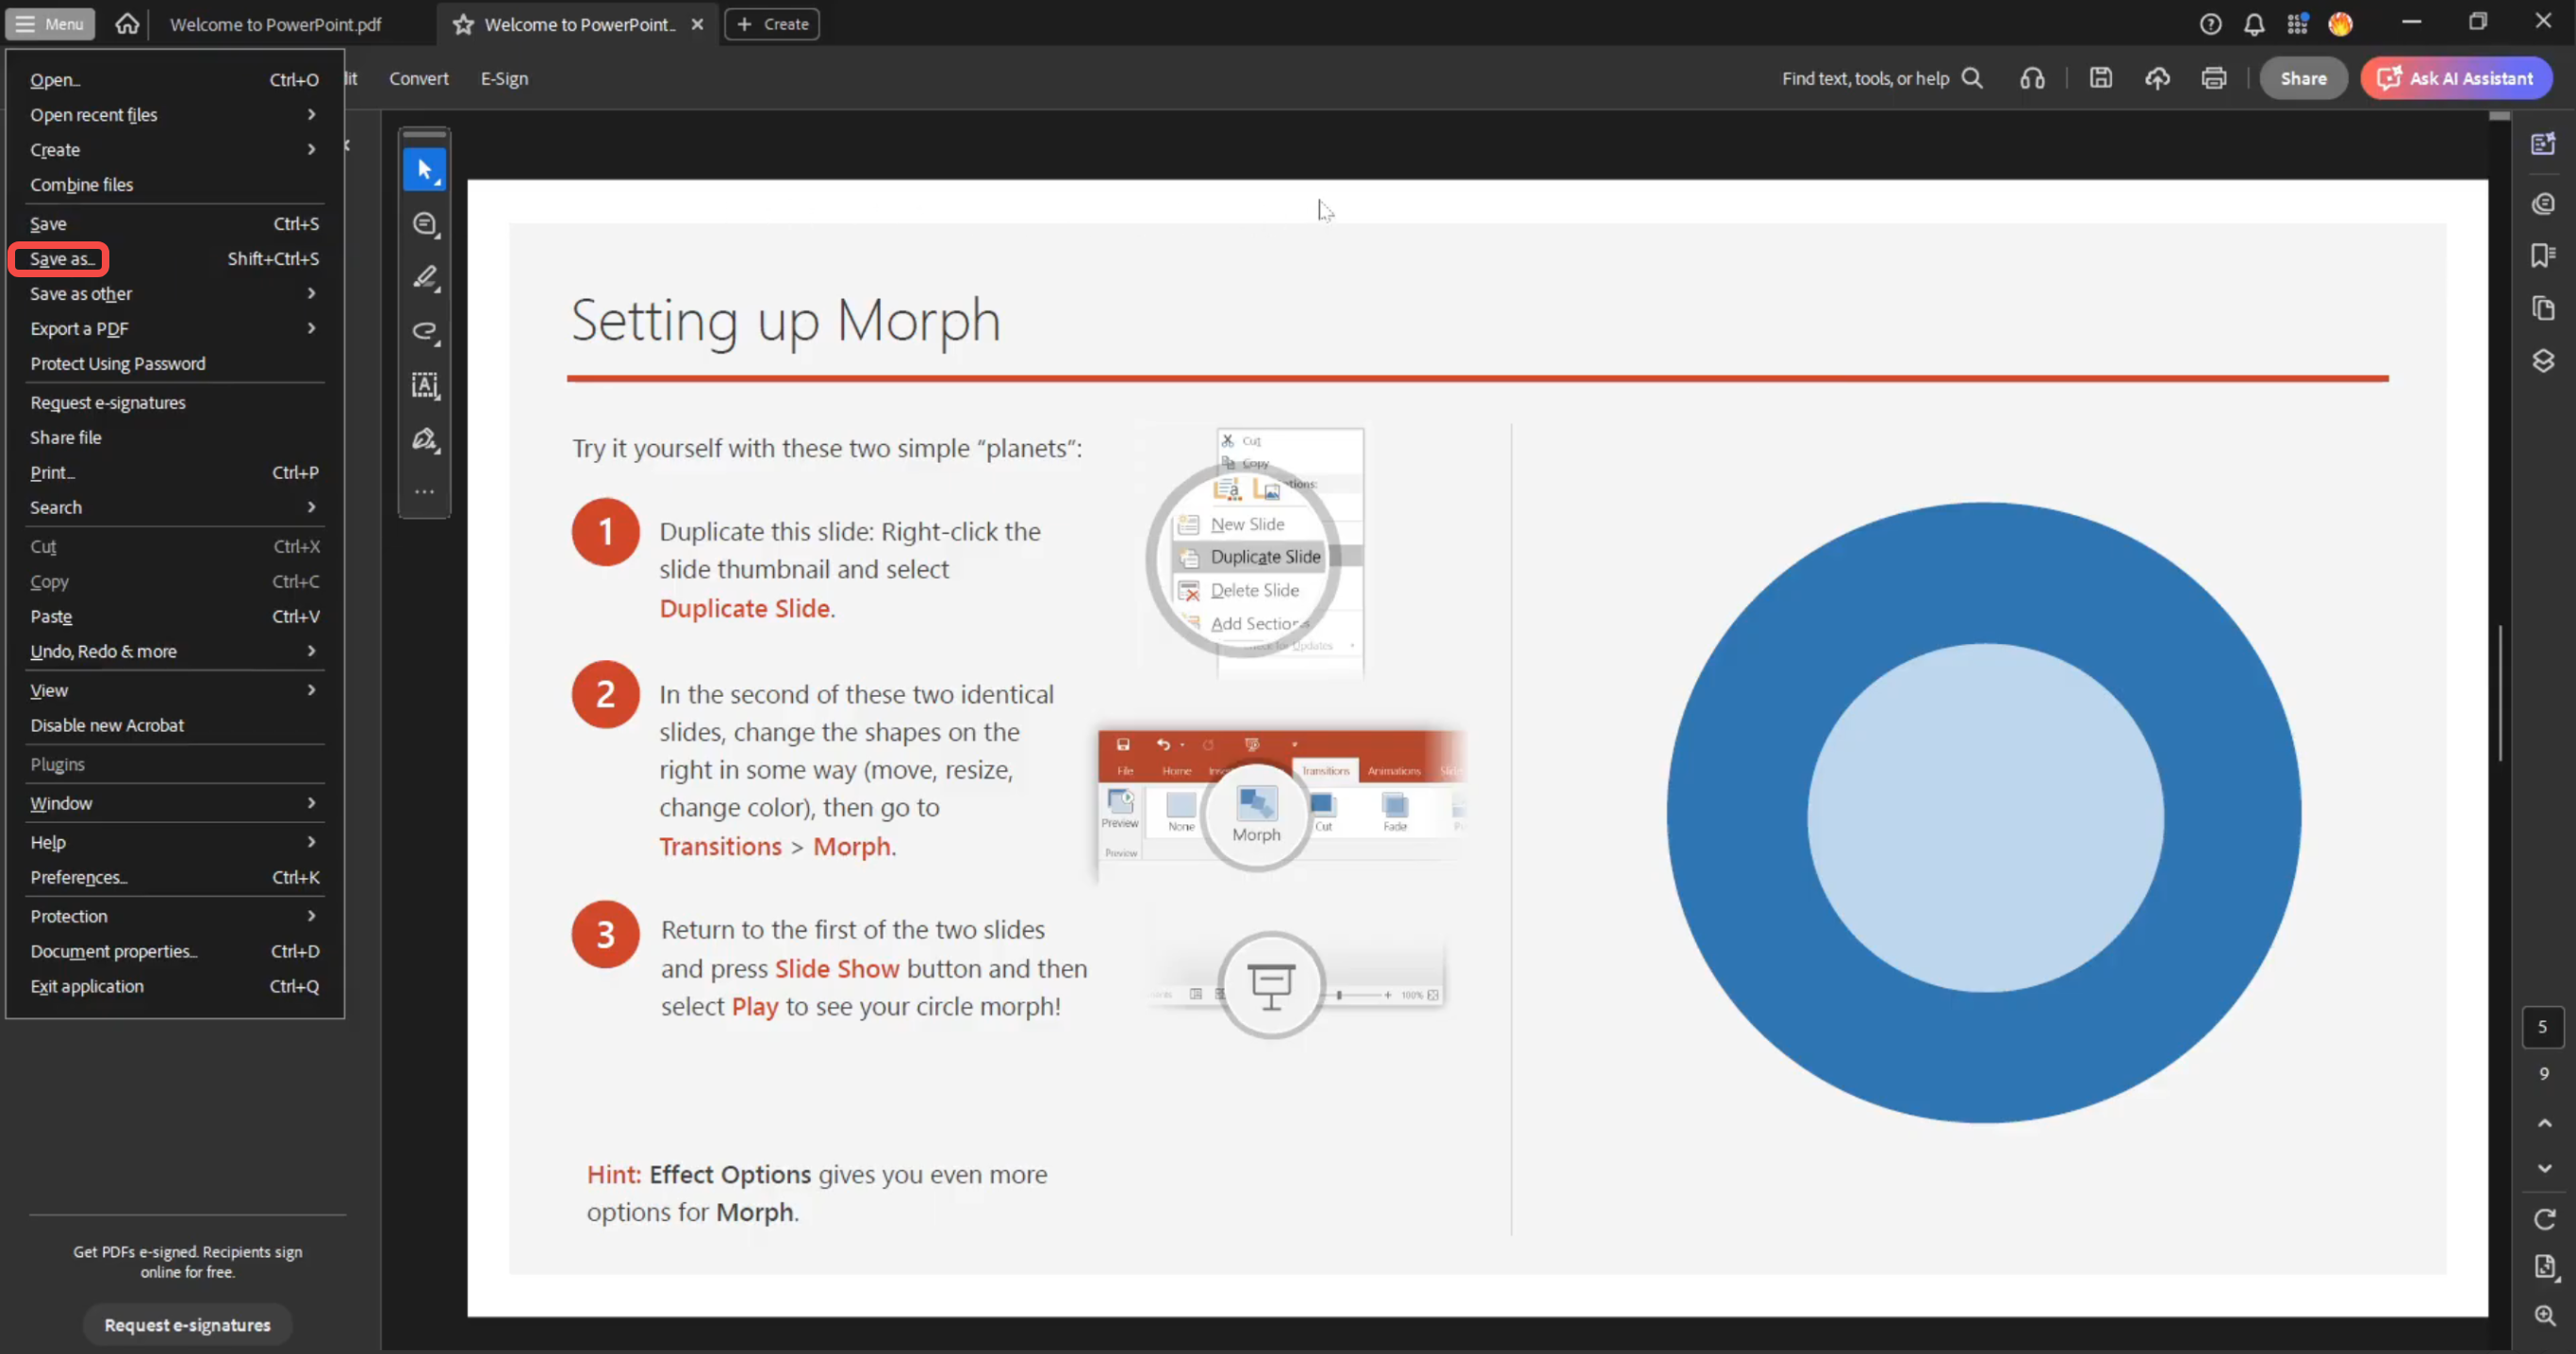Screen dimensions: 2576x1354
Task: Open the Layers panel in right rail
Action: coord(2544,360)
